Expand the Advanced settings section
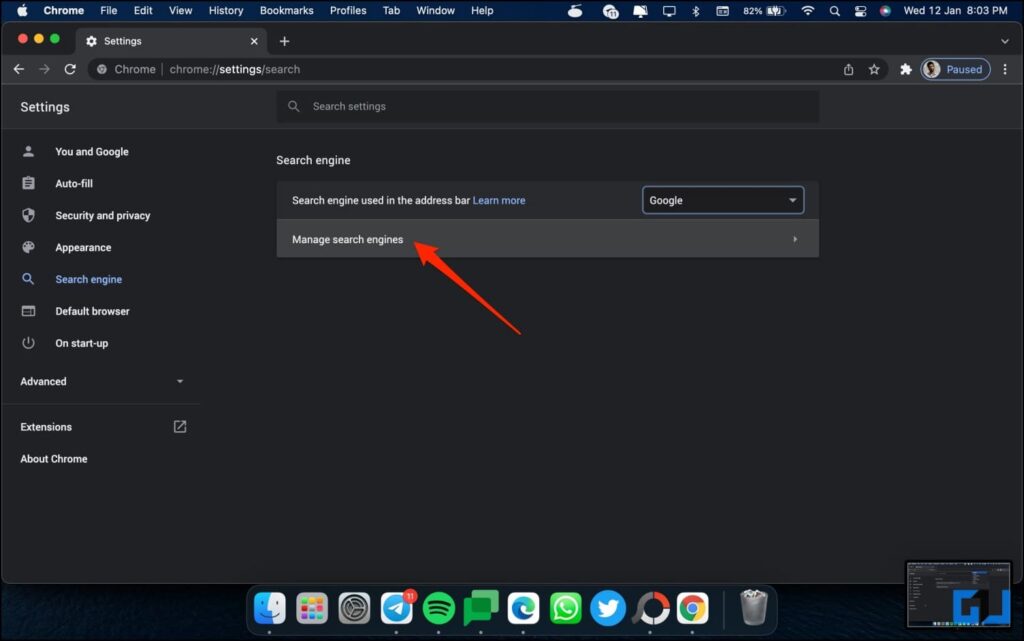 click(x=101, y=381)
